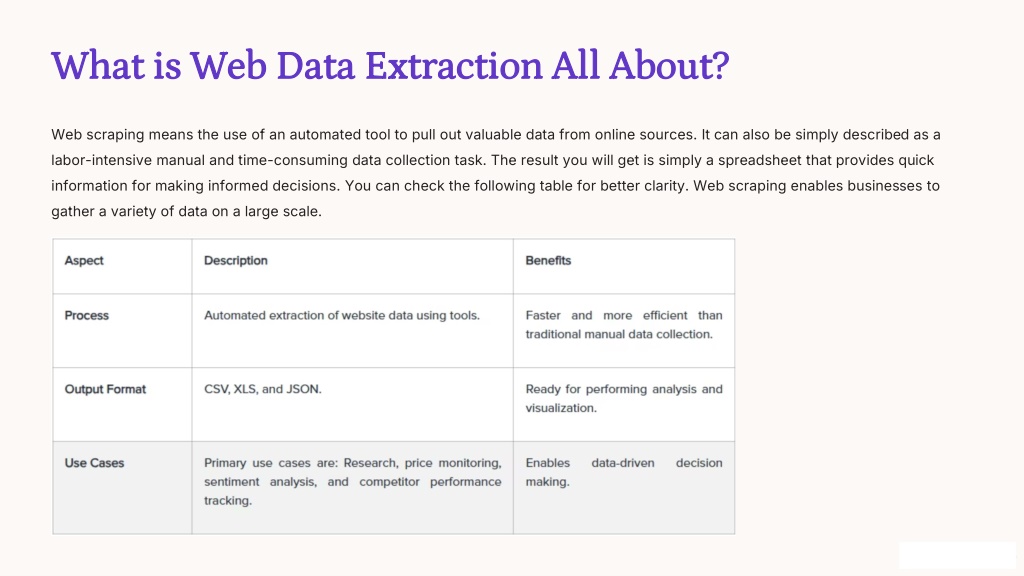Click the "Output Format" row label
This screenshot has height=576, width=1024.
click(105, 389)
